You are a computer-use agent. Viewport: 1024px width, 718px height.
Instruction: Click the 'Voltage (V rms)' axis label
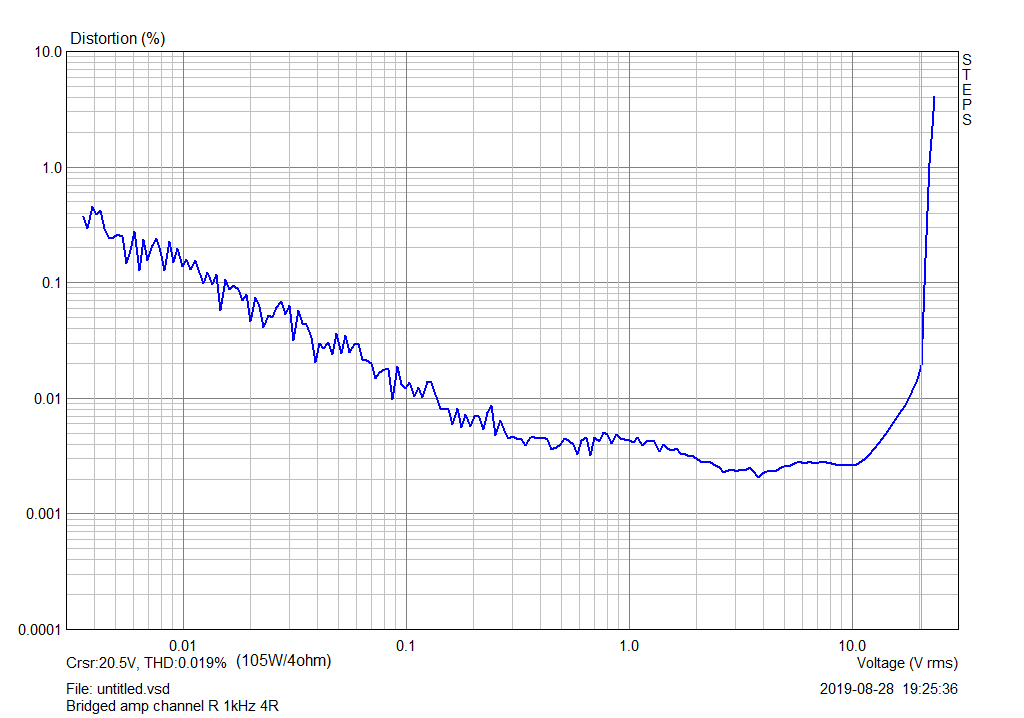(907, 663)
